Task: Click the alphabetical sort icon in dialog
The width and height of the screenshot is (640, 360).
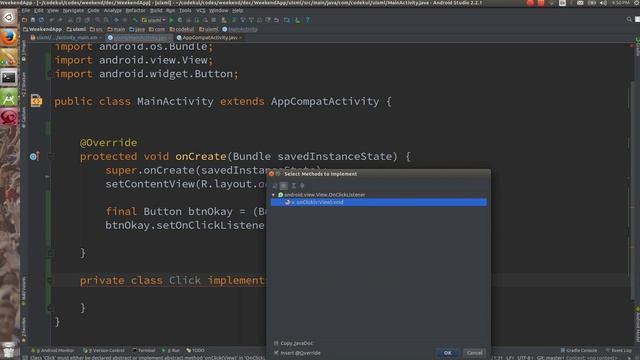Action: click(x=275, y=186)
